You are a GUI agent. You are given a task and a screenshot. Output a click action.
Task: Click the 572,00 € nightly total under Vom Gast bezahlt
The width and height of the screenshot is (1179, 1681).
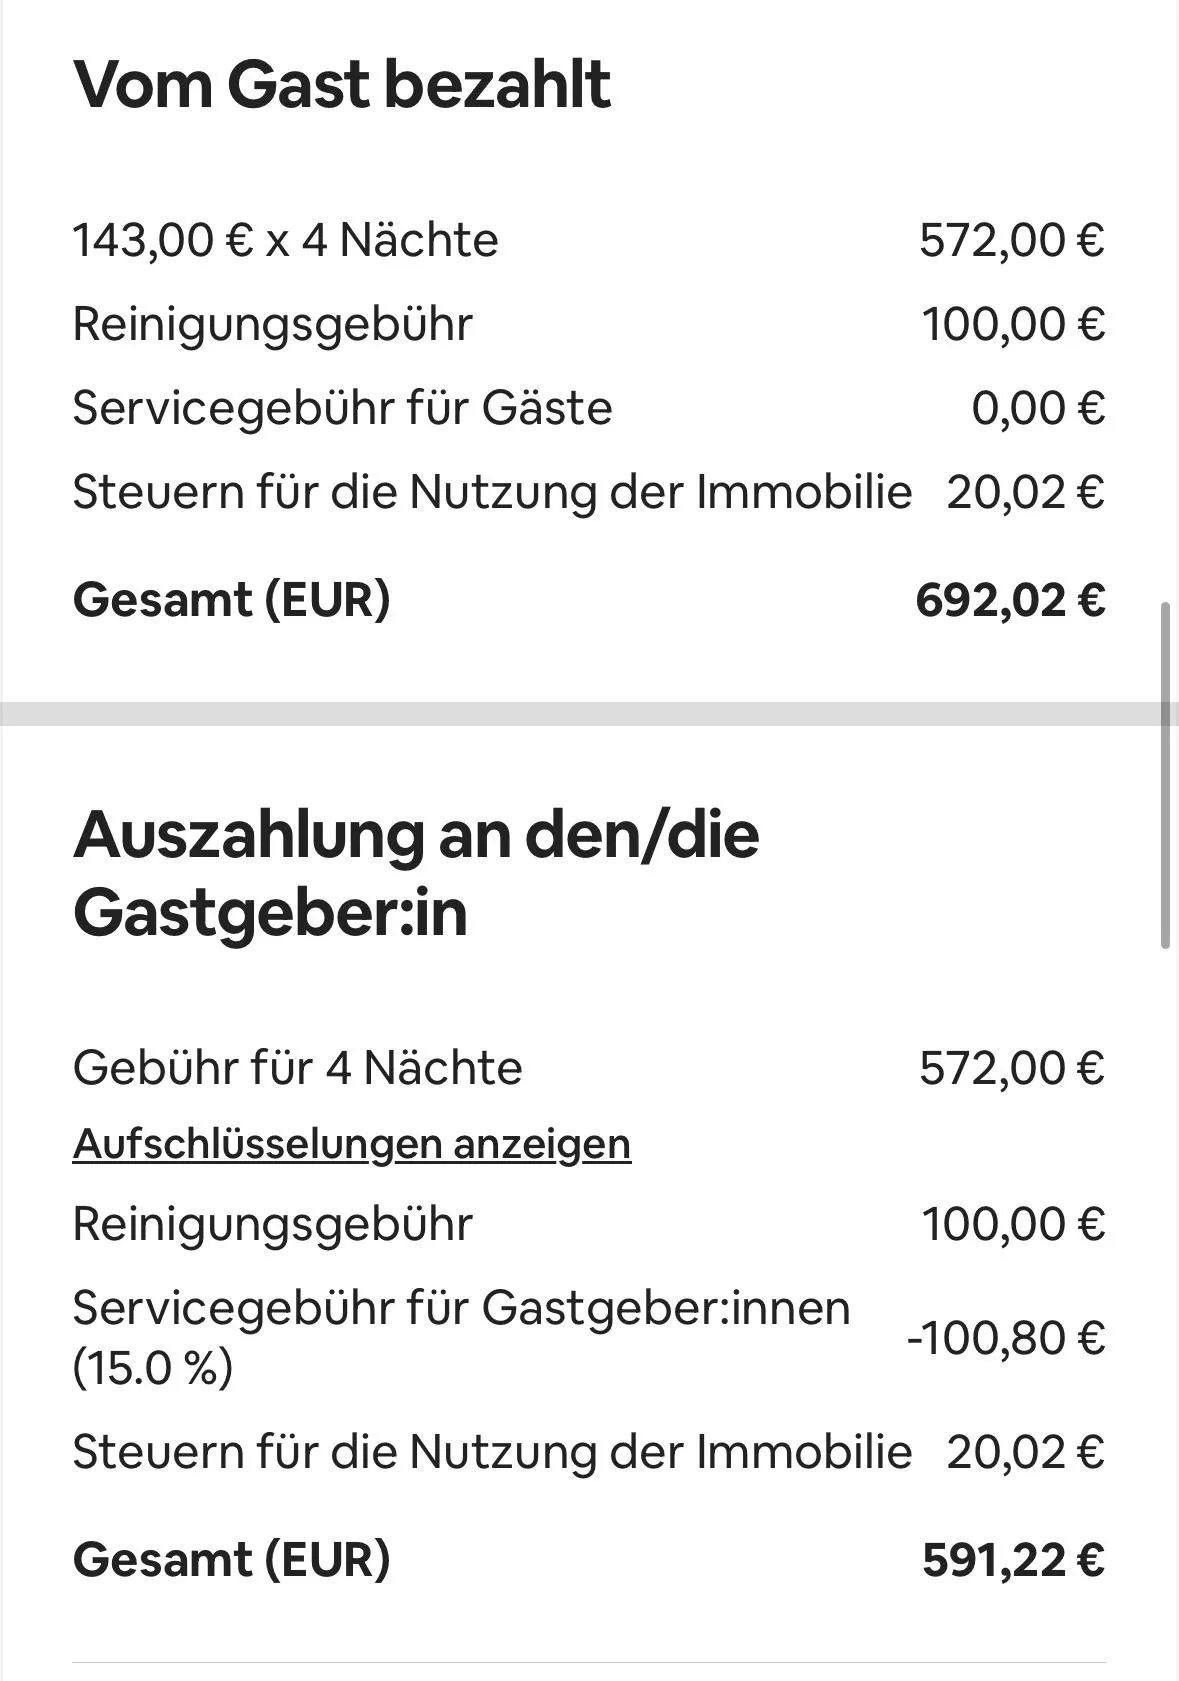(1012, 241)
